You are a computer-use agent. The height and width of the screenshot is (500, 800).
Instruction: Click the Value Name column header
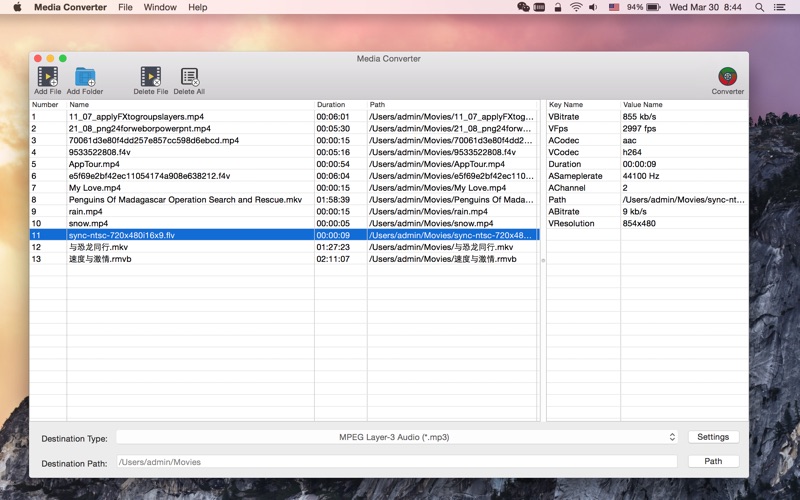[x=685, y=105]
